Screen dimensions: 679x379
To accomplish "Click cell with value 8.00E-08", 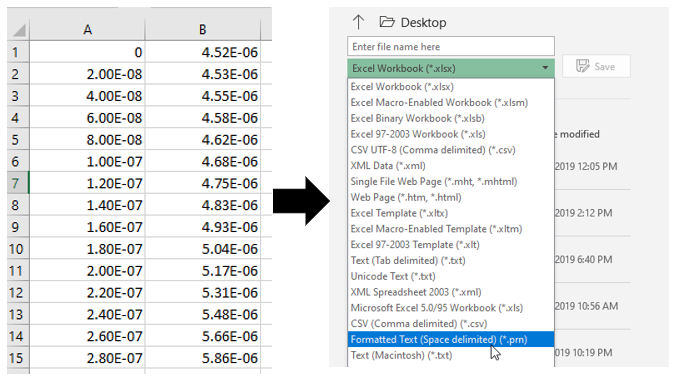I will (87, 140).
